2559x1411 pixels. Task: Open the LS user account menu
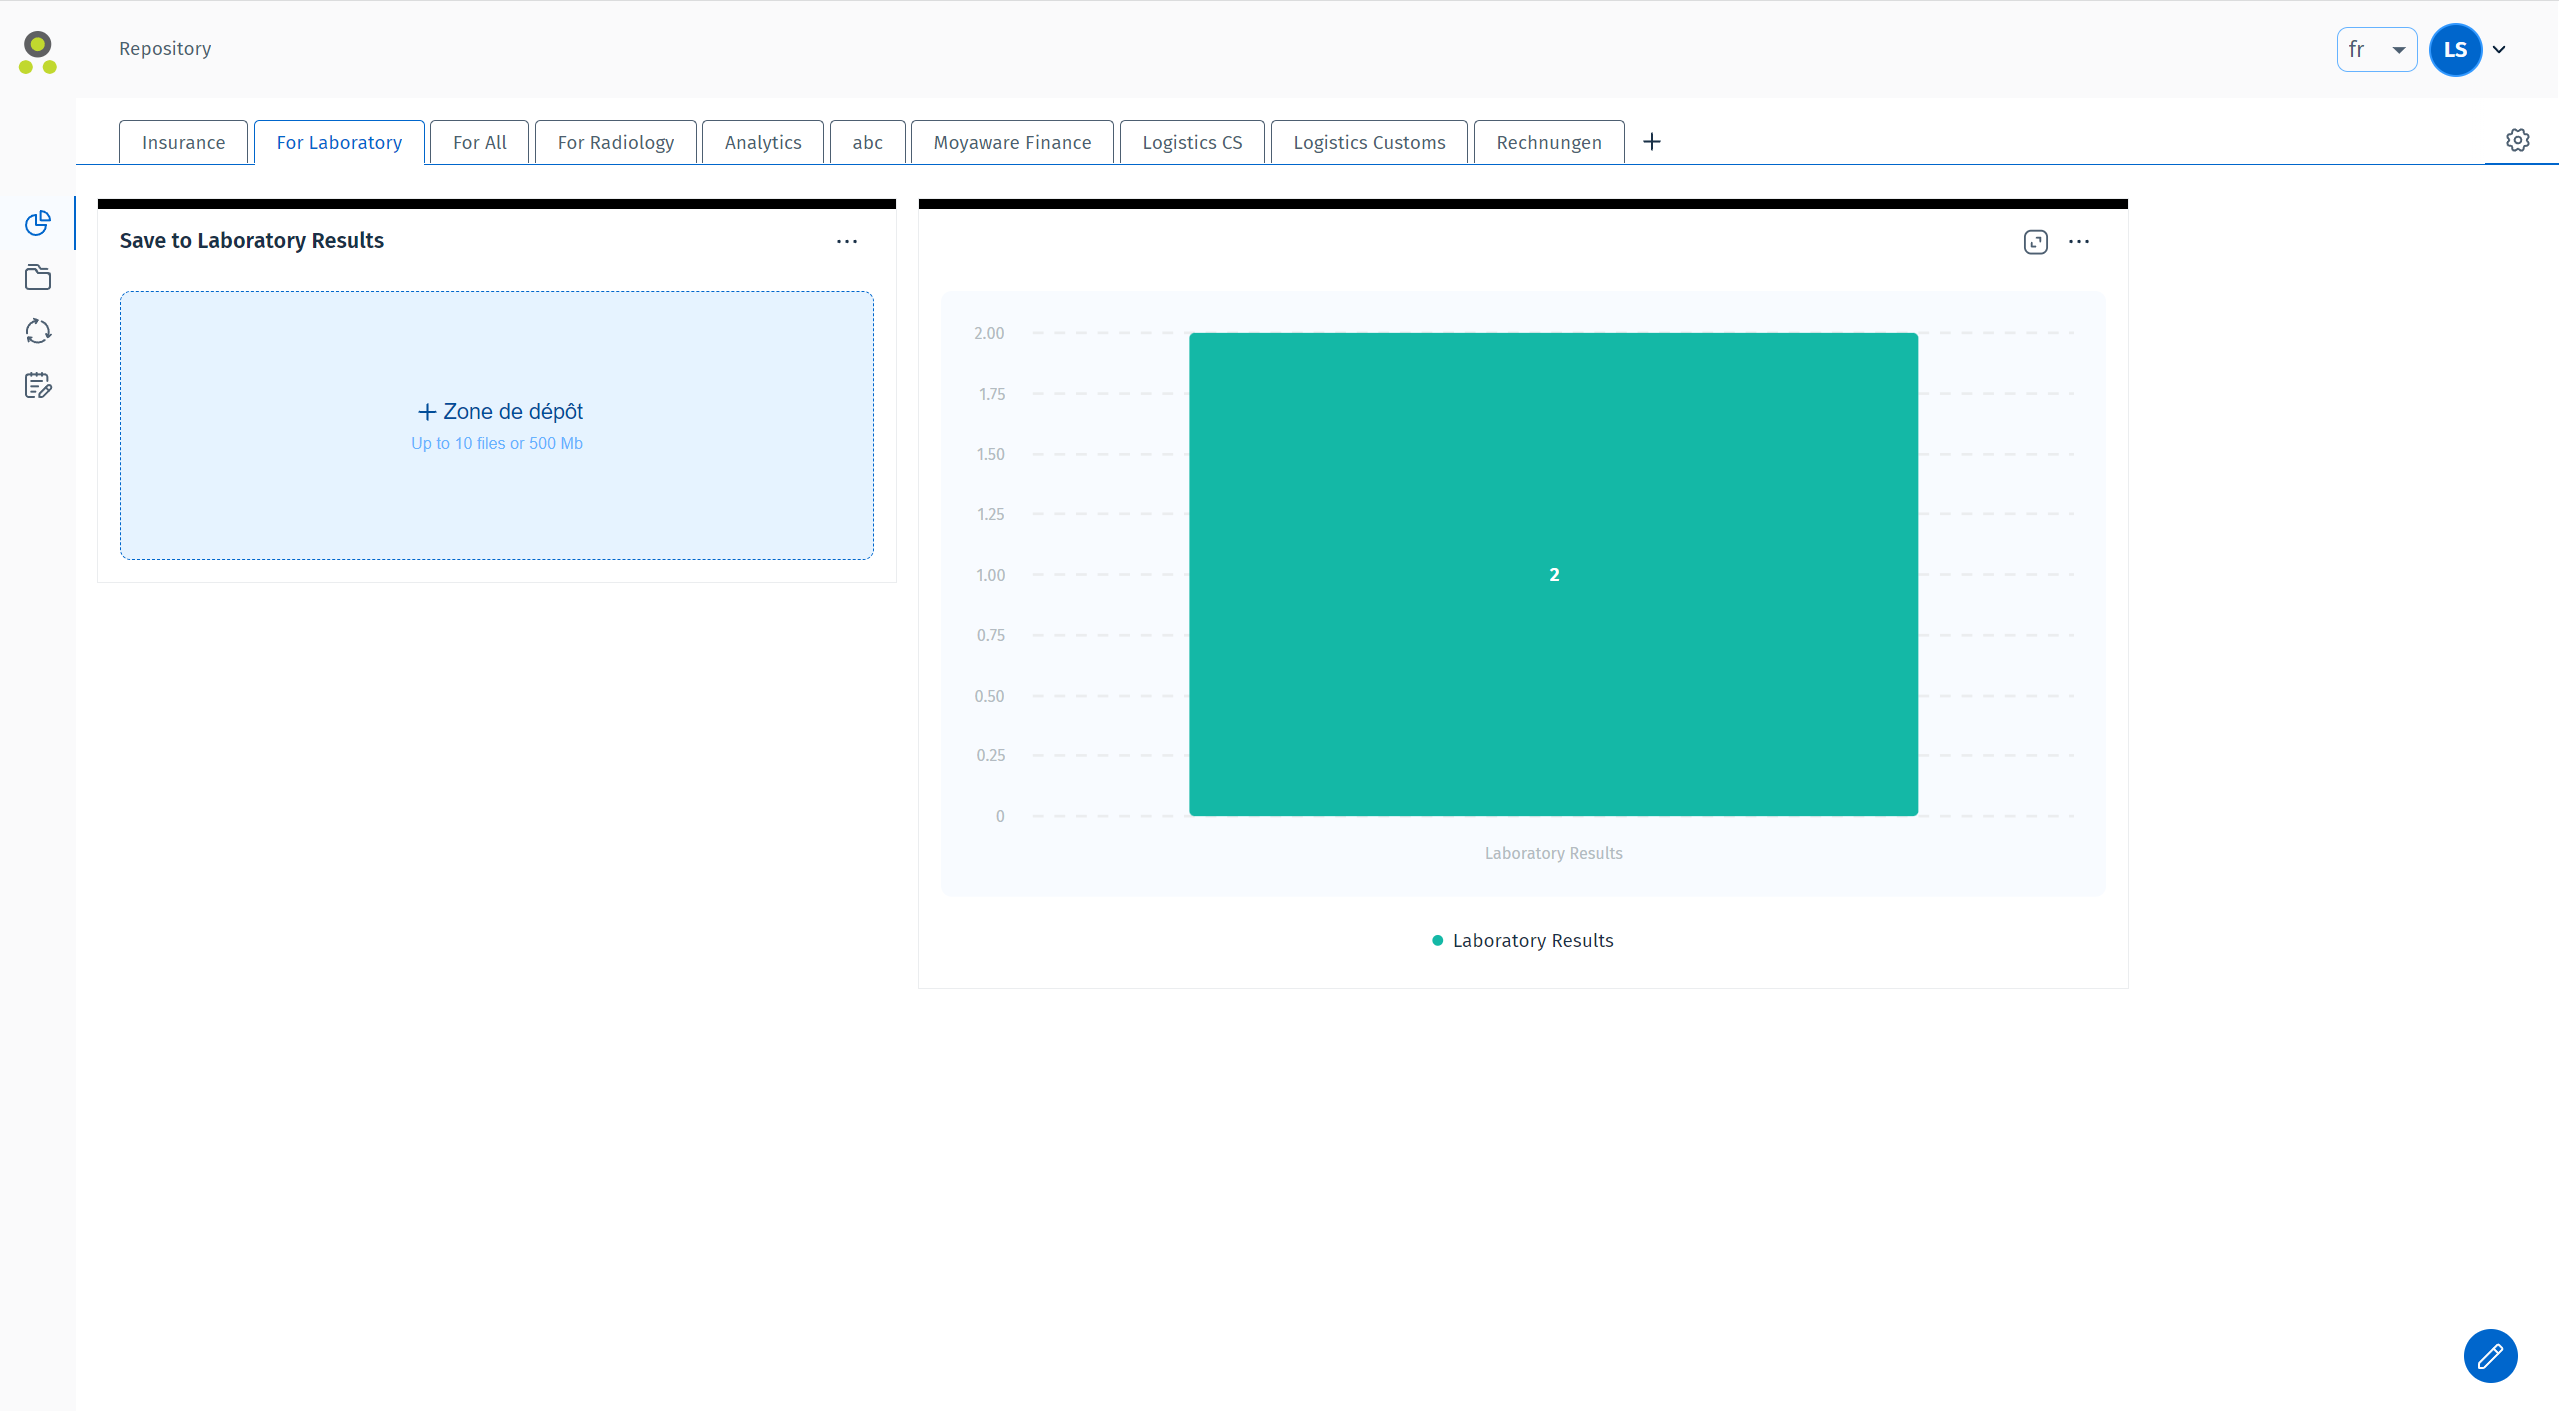[x=2457, y=49]
